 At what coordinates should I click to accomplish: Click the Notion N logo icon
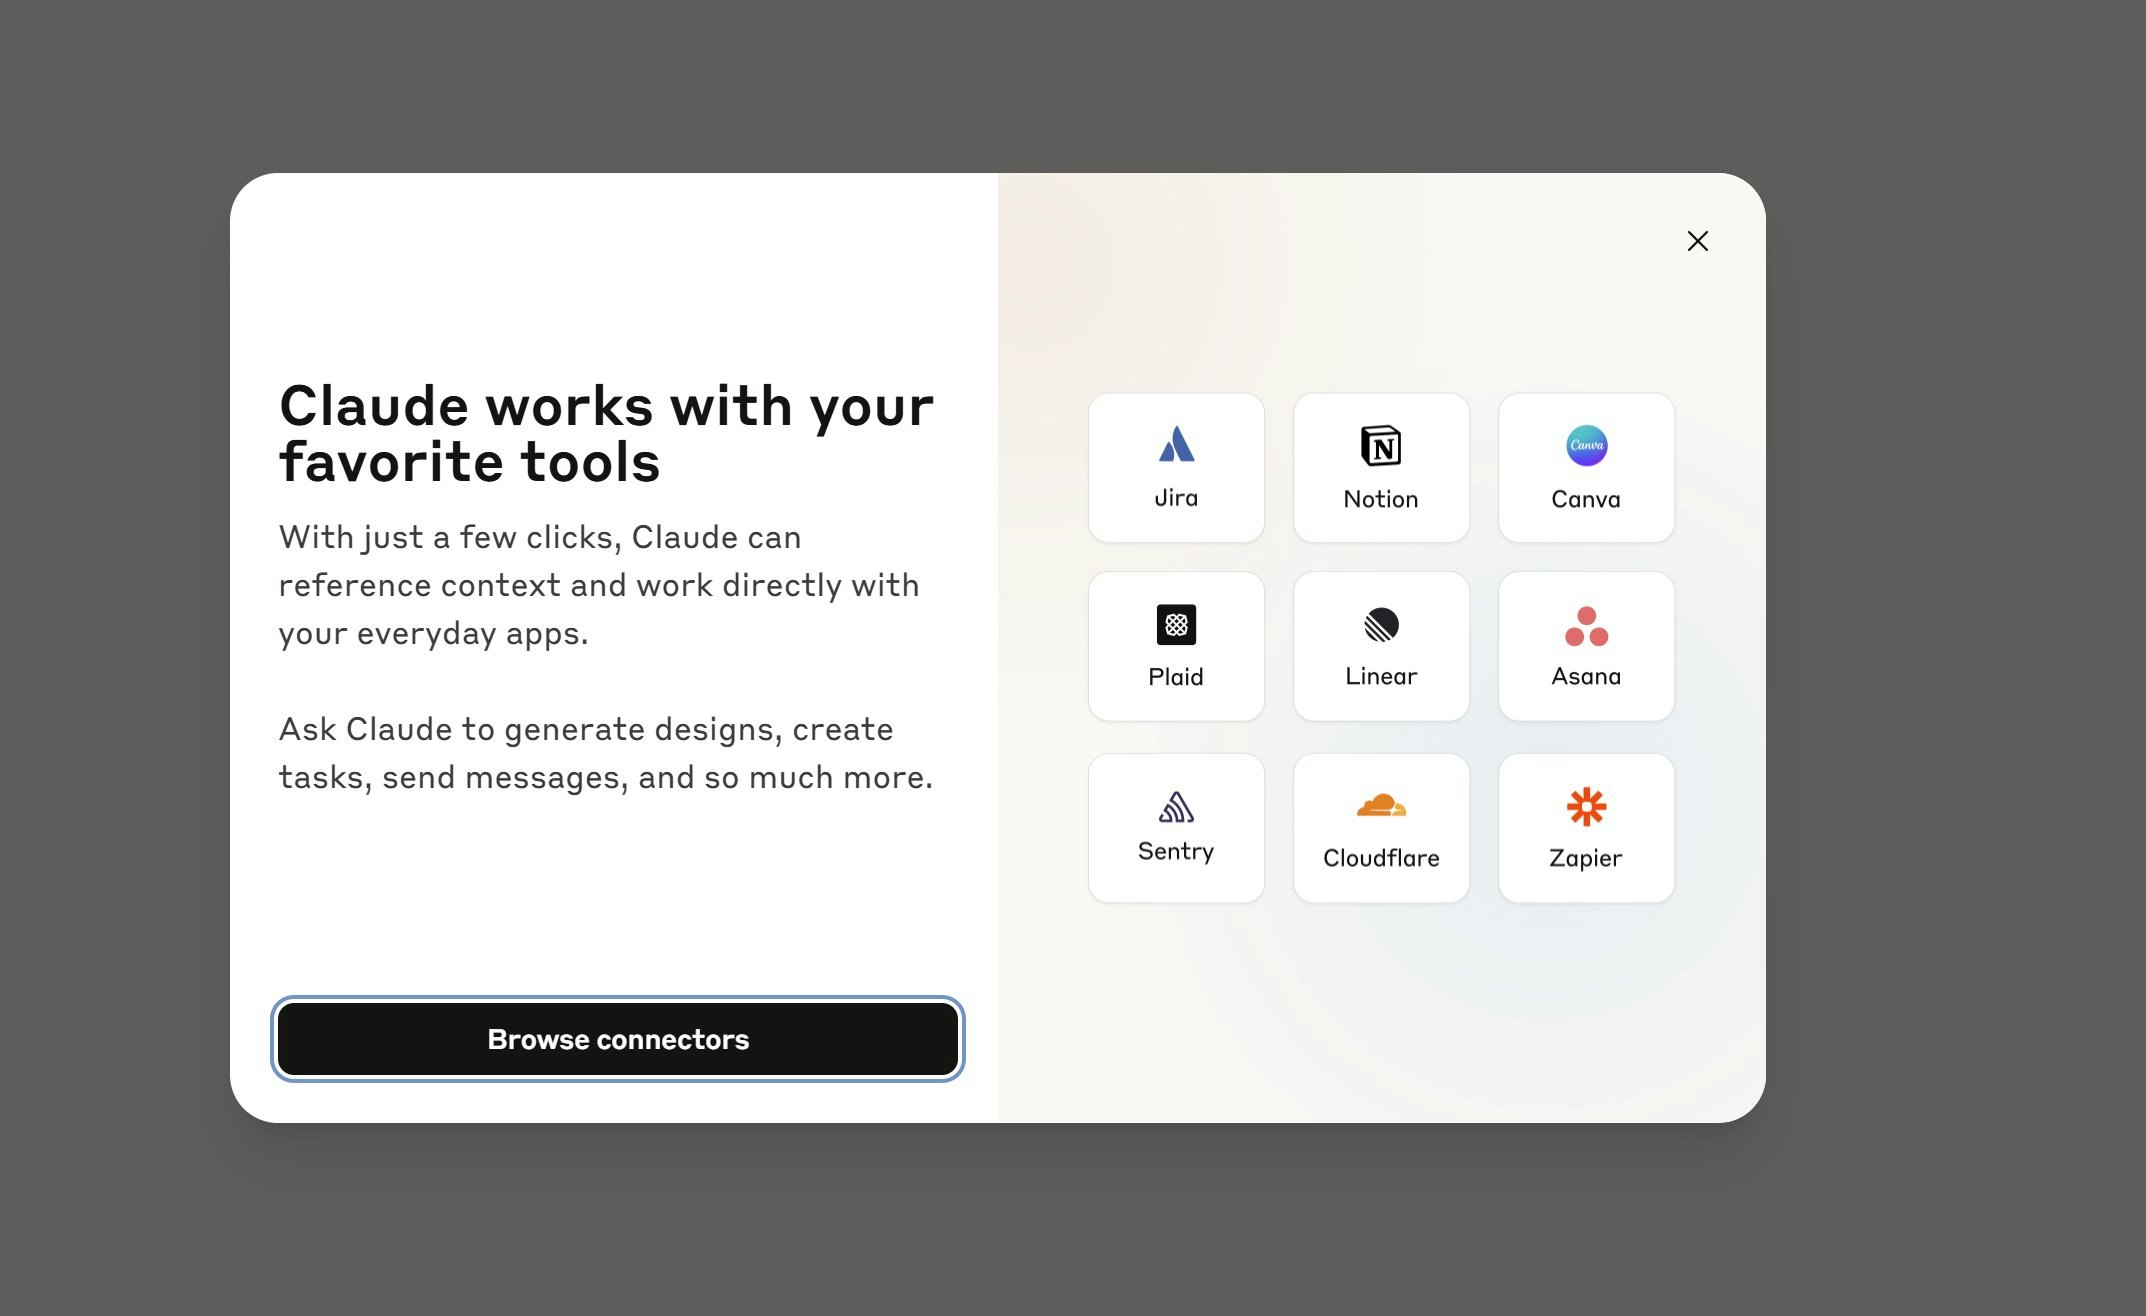pos(1381,446)
